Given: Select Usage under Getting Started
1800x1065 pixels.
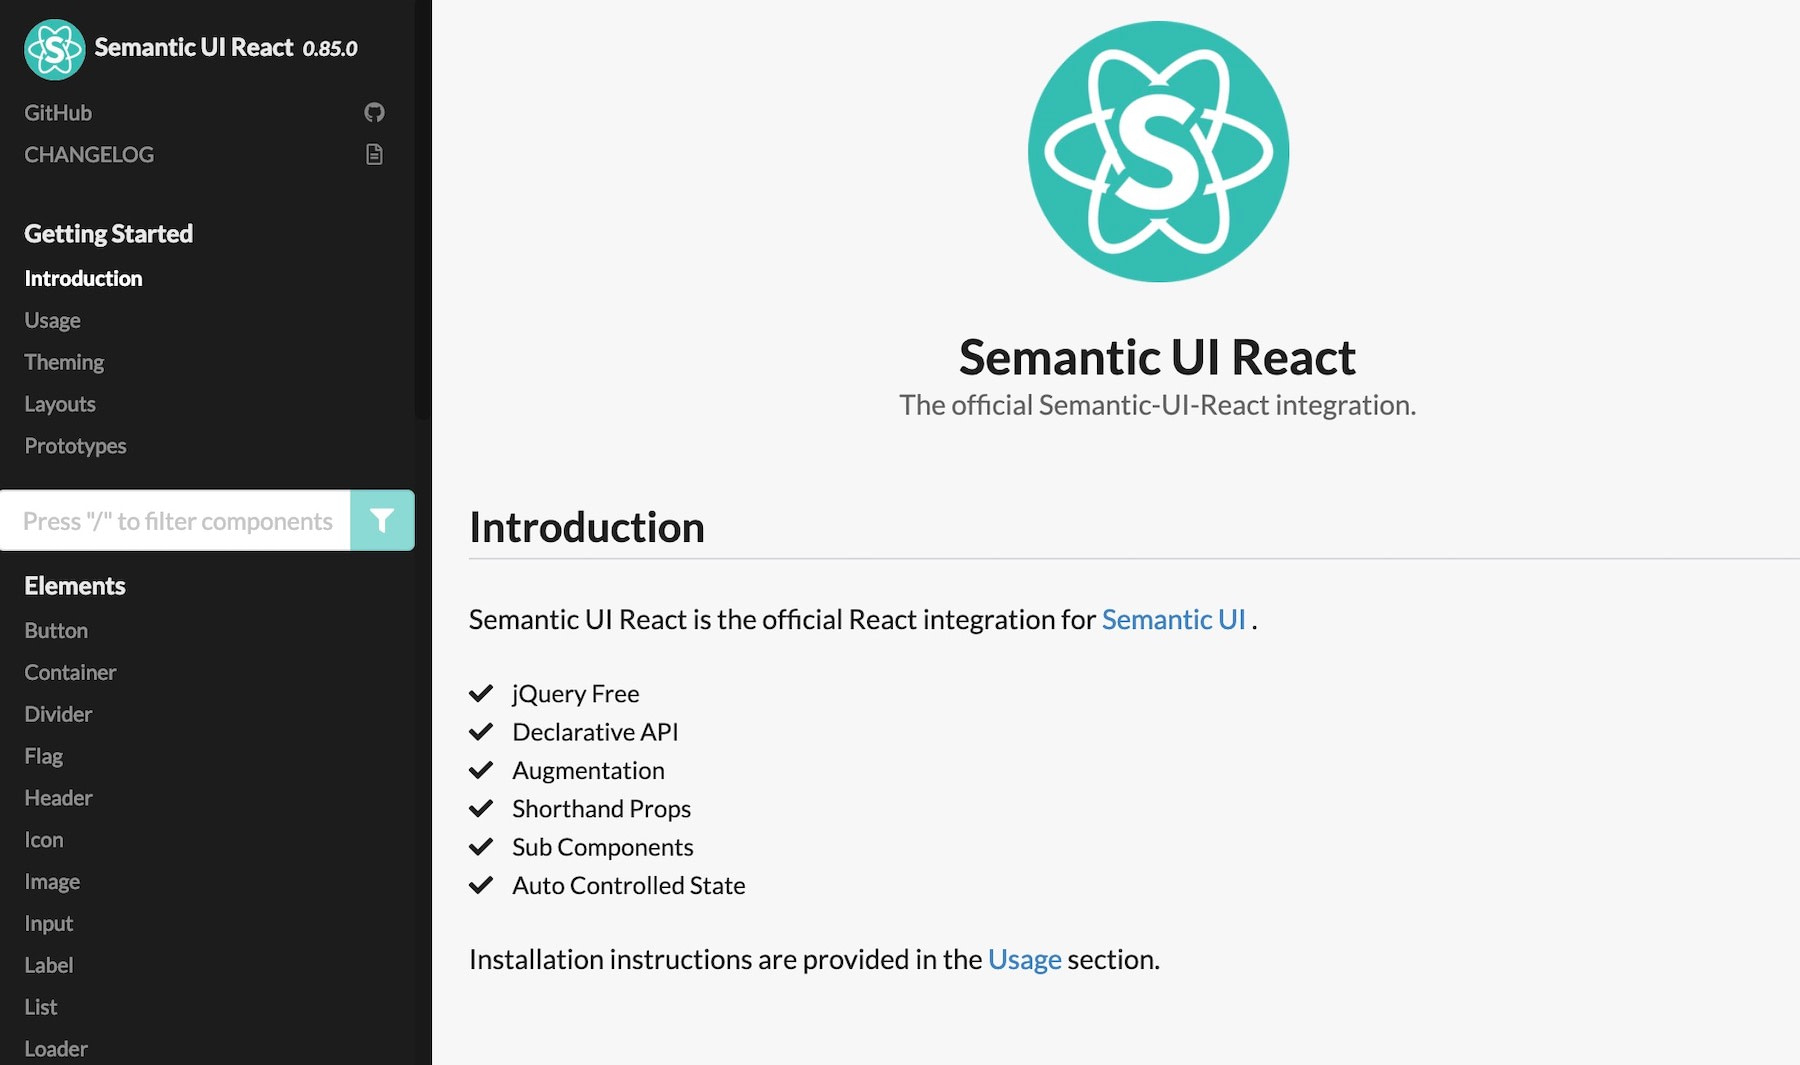Looking at the screenshot, I should [x=52, y=320].
